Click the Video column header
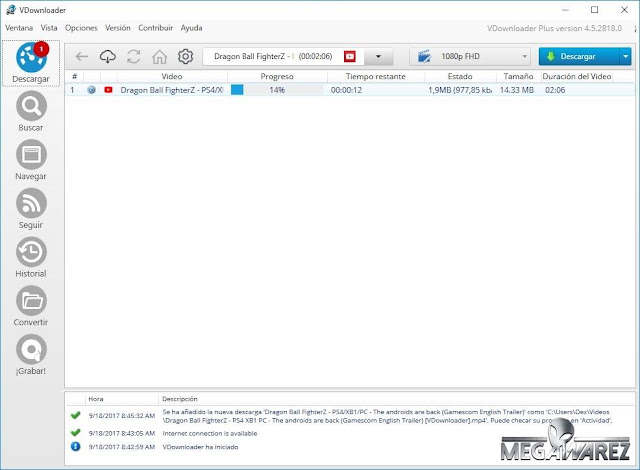 click(x=172, y=76)
